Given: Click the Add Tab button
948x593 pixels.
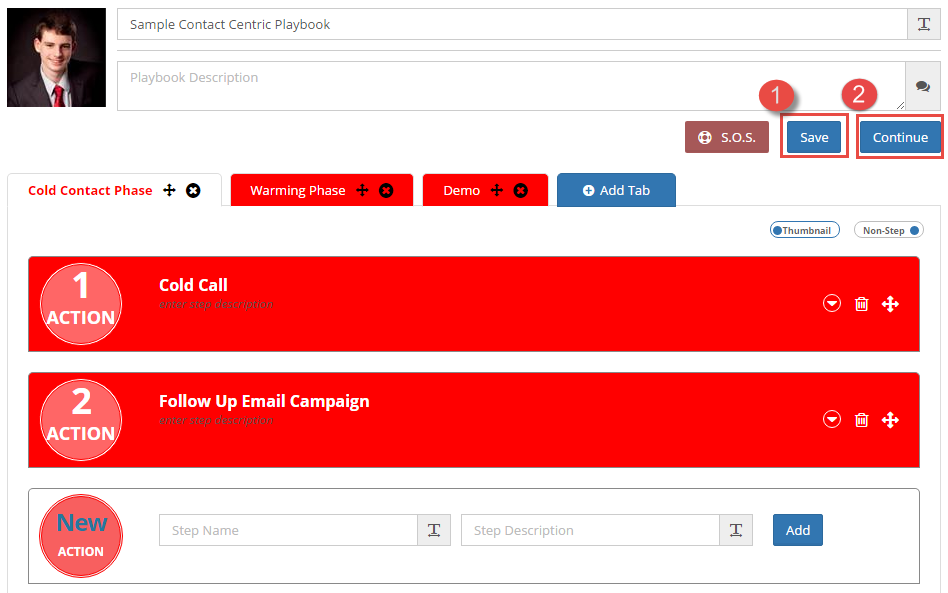Looking at the screenshot, I should (616, 191).
